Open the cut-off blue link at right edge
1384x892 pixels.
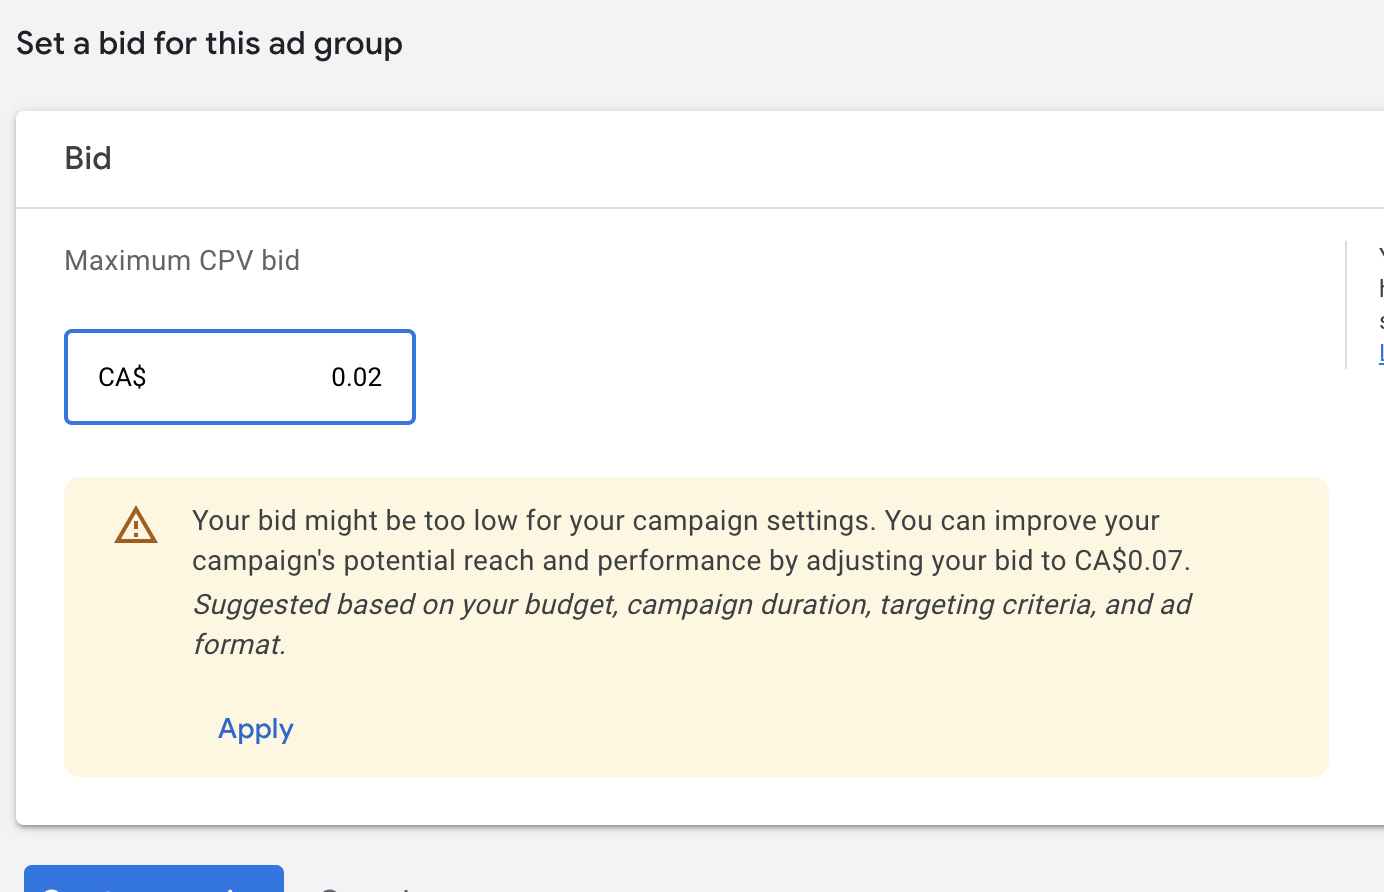1381,353
